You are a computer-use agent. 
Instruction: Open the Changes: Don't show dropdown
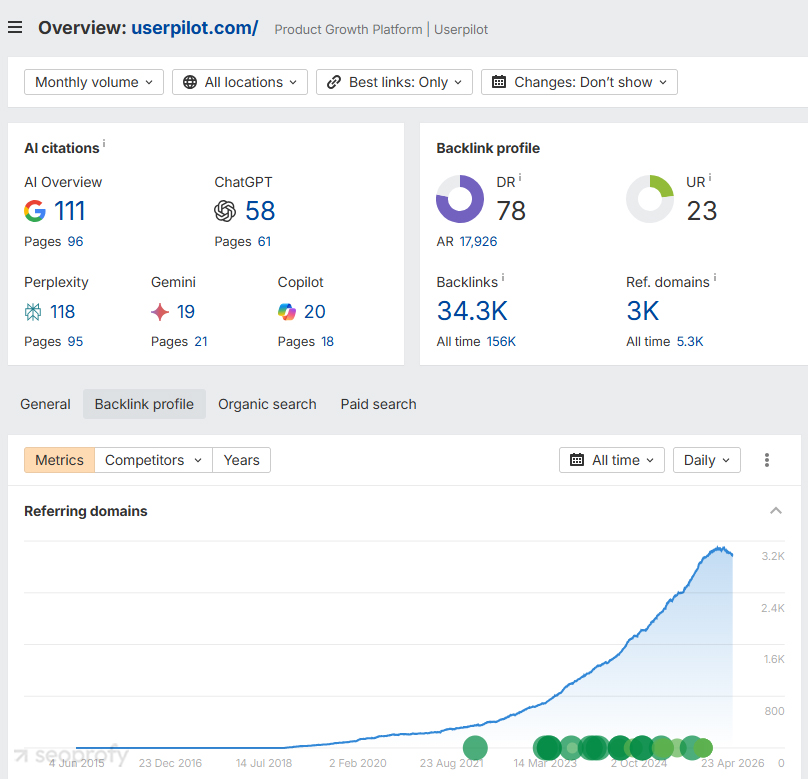coord(579,82)
